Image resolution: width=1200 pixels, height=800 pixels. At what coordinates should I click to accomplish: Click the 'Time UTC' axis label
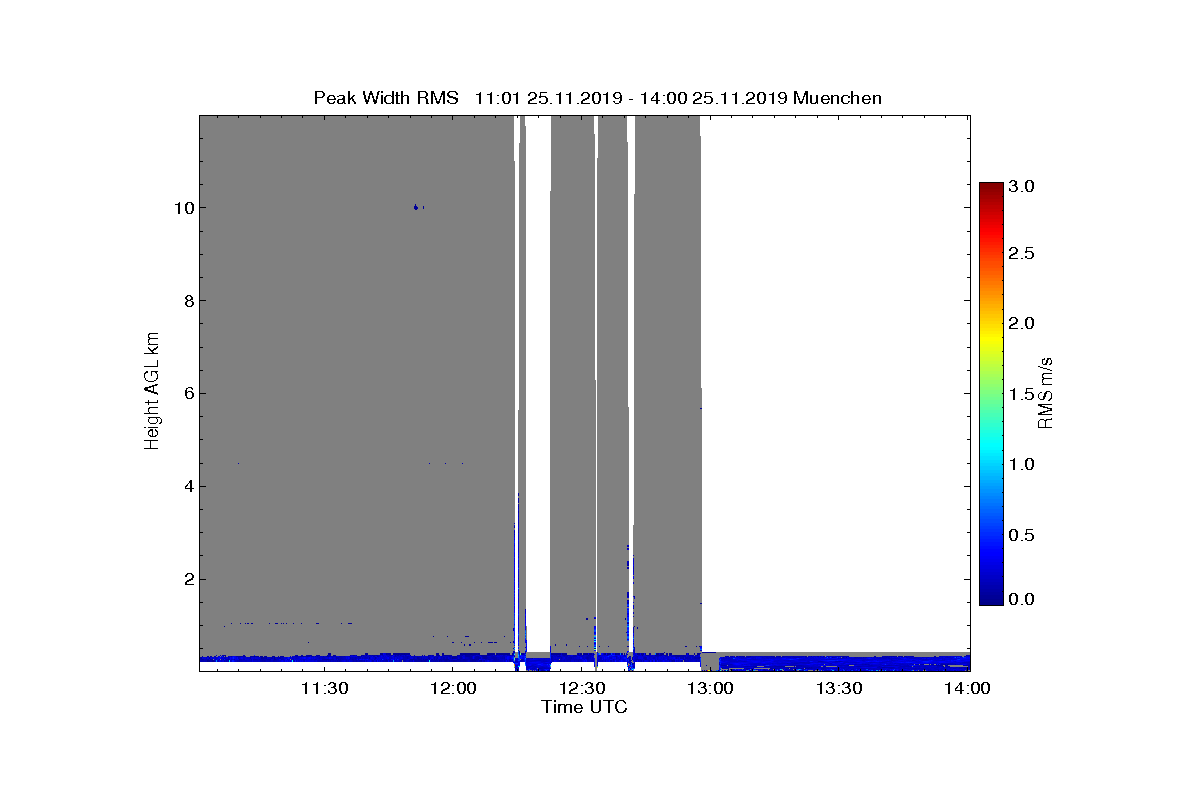585,707
